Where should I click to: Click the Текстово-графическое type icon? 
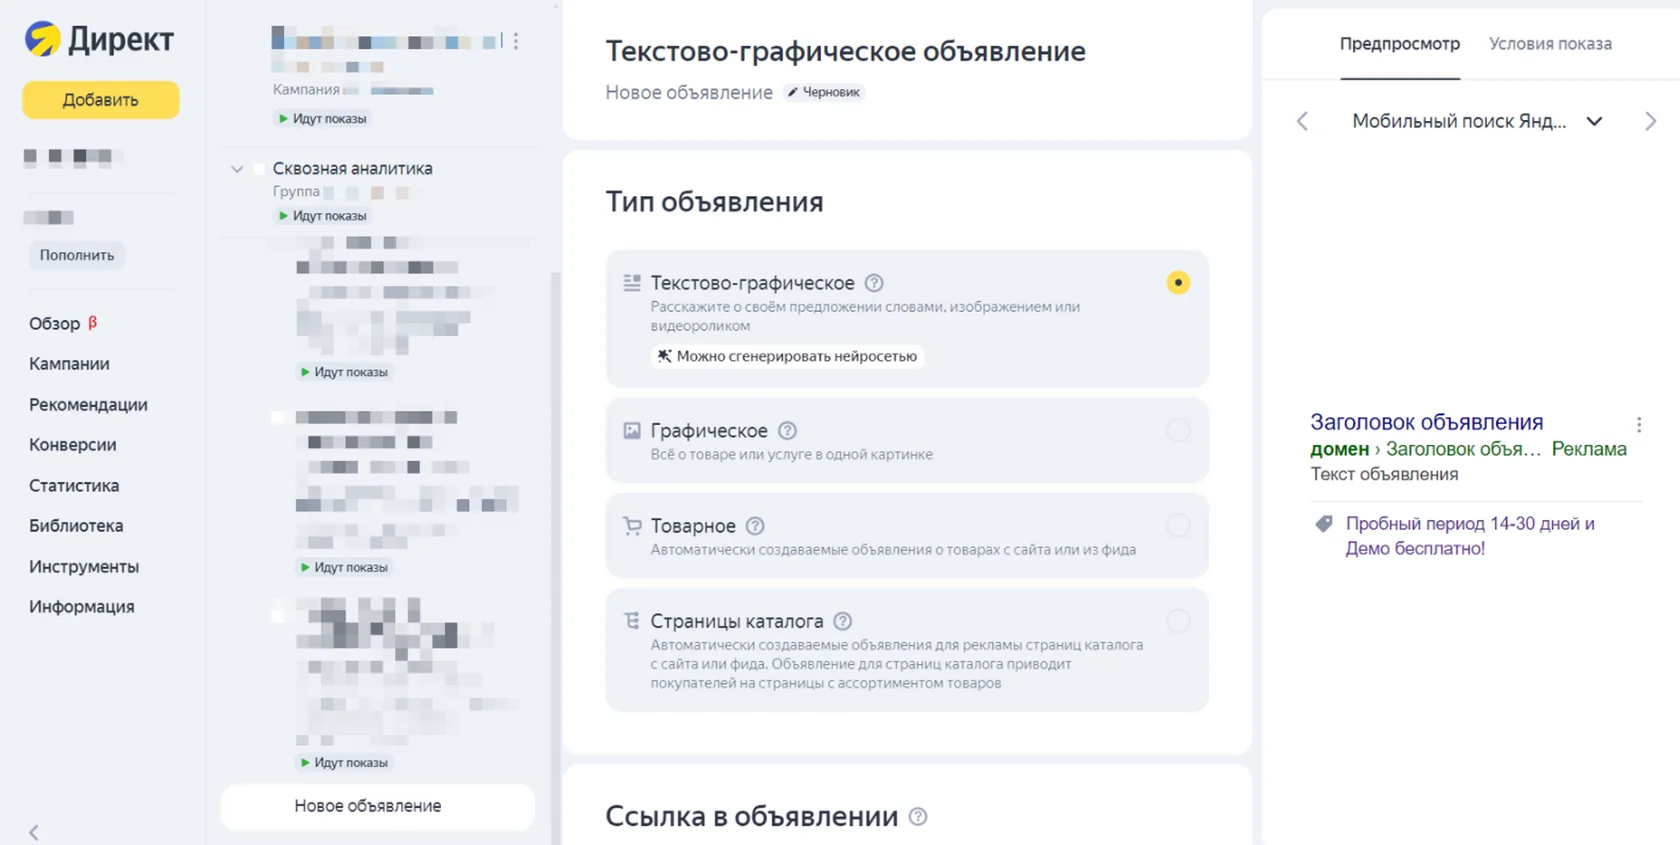coord(632,283)
